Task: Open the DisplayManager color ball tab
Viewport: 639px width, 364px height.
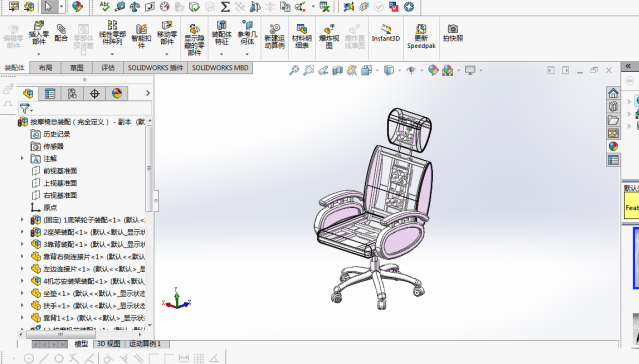Action: 117,94
